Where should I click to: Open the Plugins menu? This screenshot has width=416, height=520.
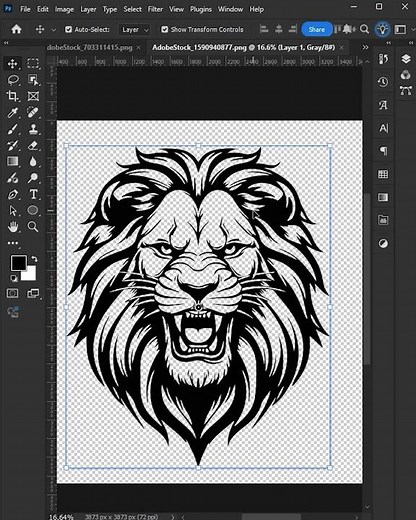(x=201, y=9)
